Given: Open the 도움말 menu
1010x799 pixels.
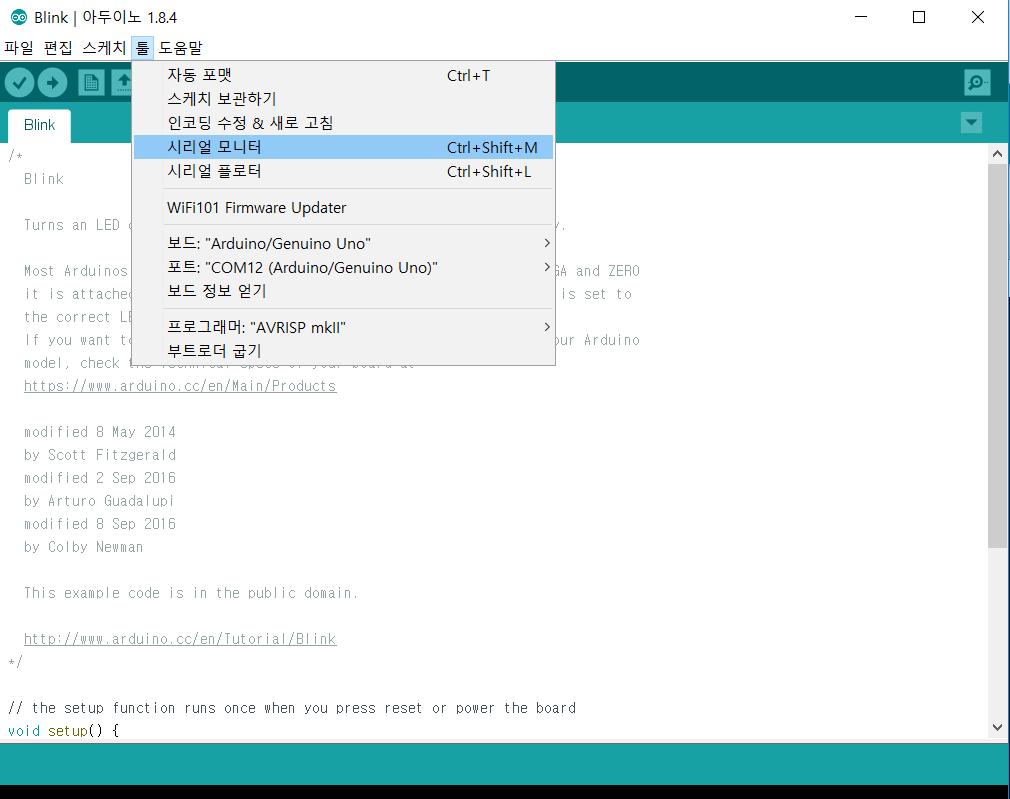Looking at the screenshot, I should click(180, 48).
